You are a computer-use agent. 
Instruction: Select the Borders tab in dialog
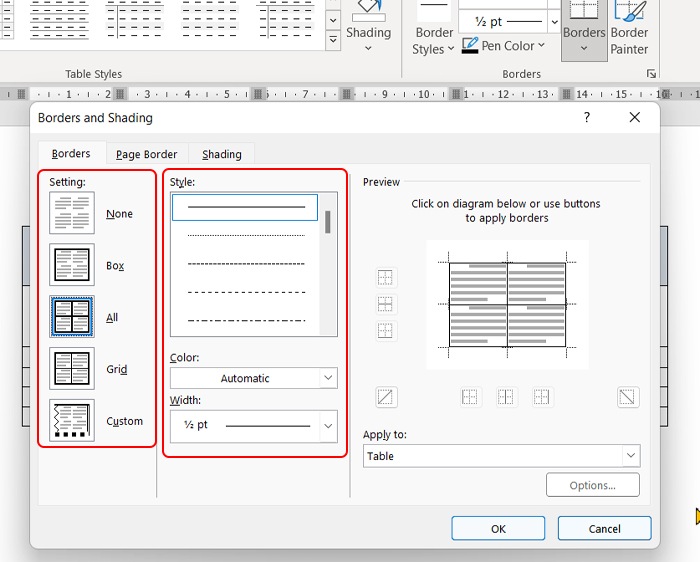click(x=71, y=154)
